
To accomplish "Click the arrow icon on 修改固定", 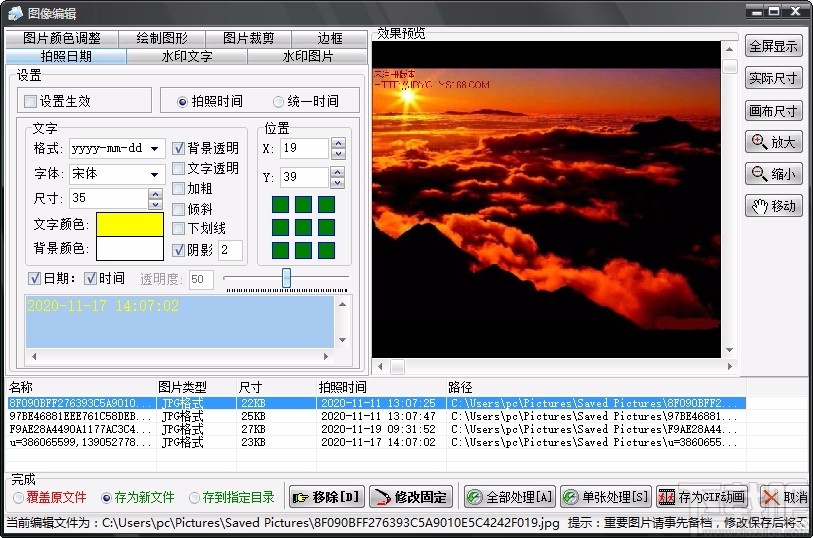I will coord(383,498).
